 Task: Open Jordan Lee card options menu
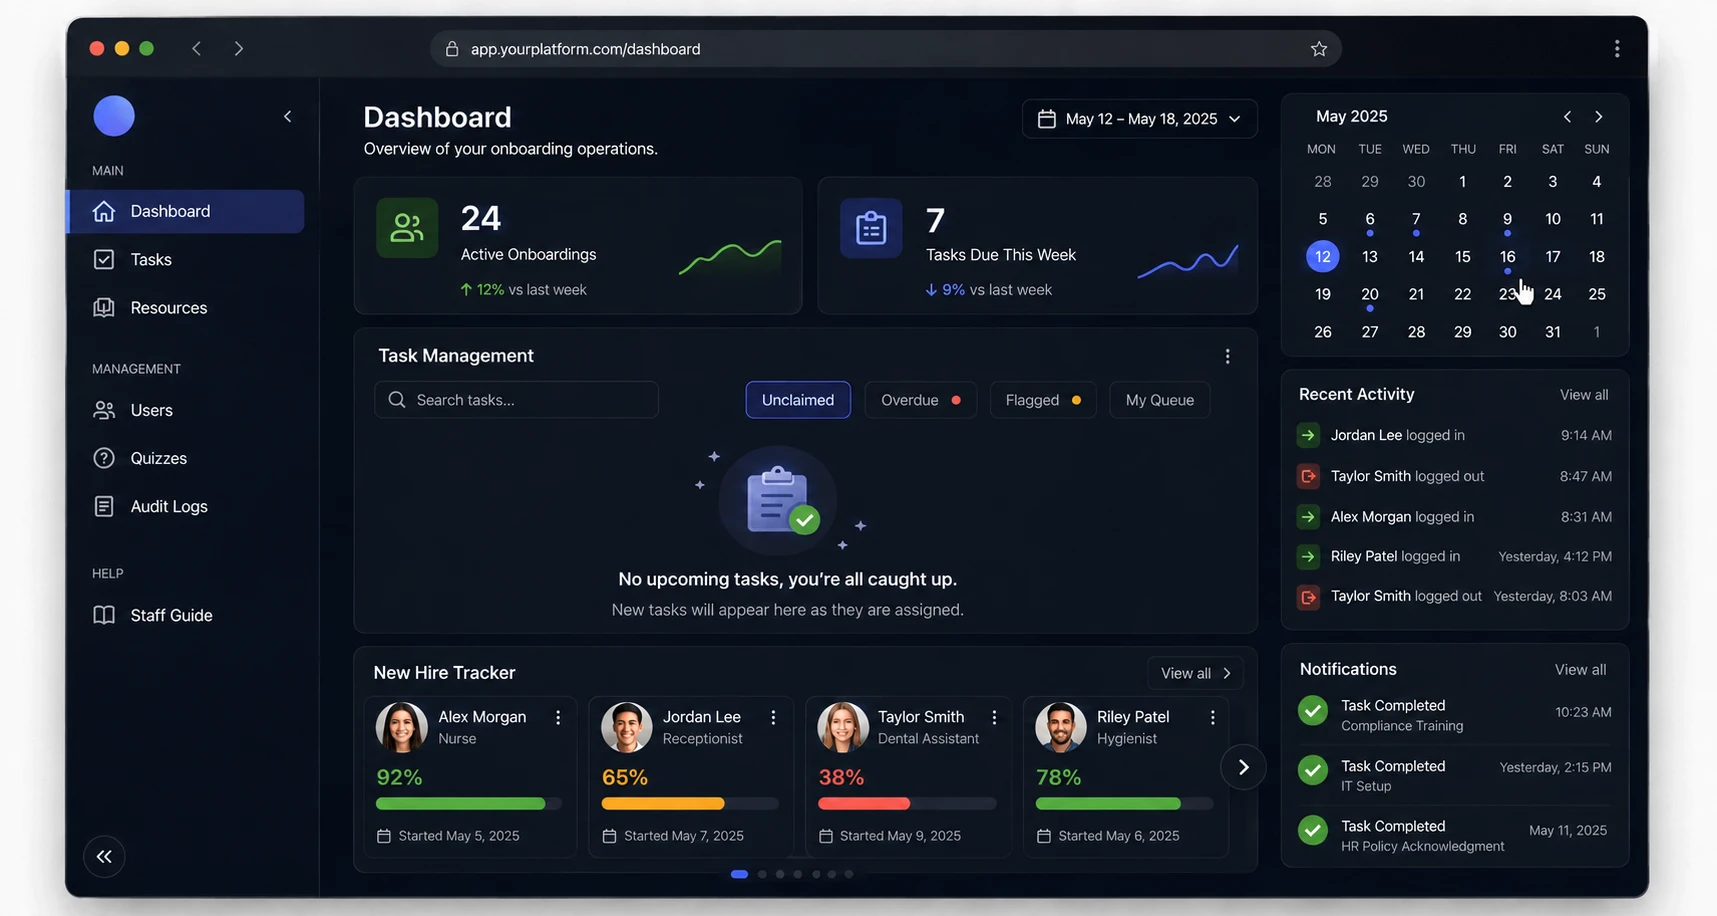(x=773, y=717)
